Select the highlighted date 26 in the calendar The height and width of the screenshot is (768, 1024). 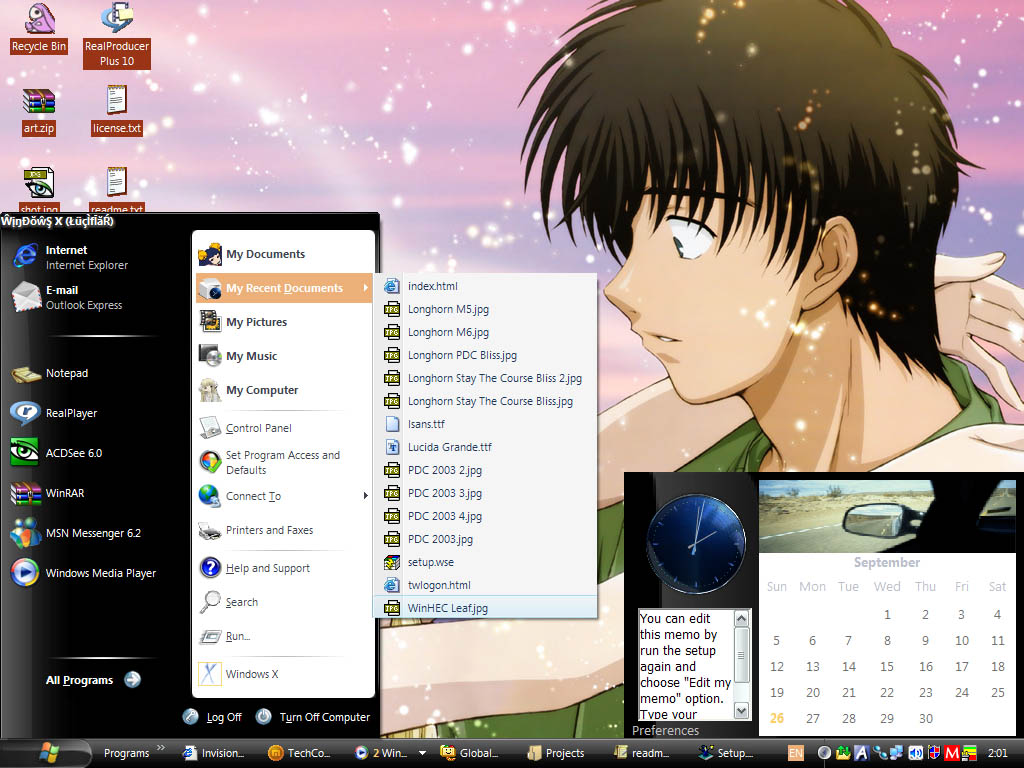(x=776, y=718)
